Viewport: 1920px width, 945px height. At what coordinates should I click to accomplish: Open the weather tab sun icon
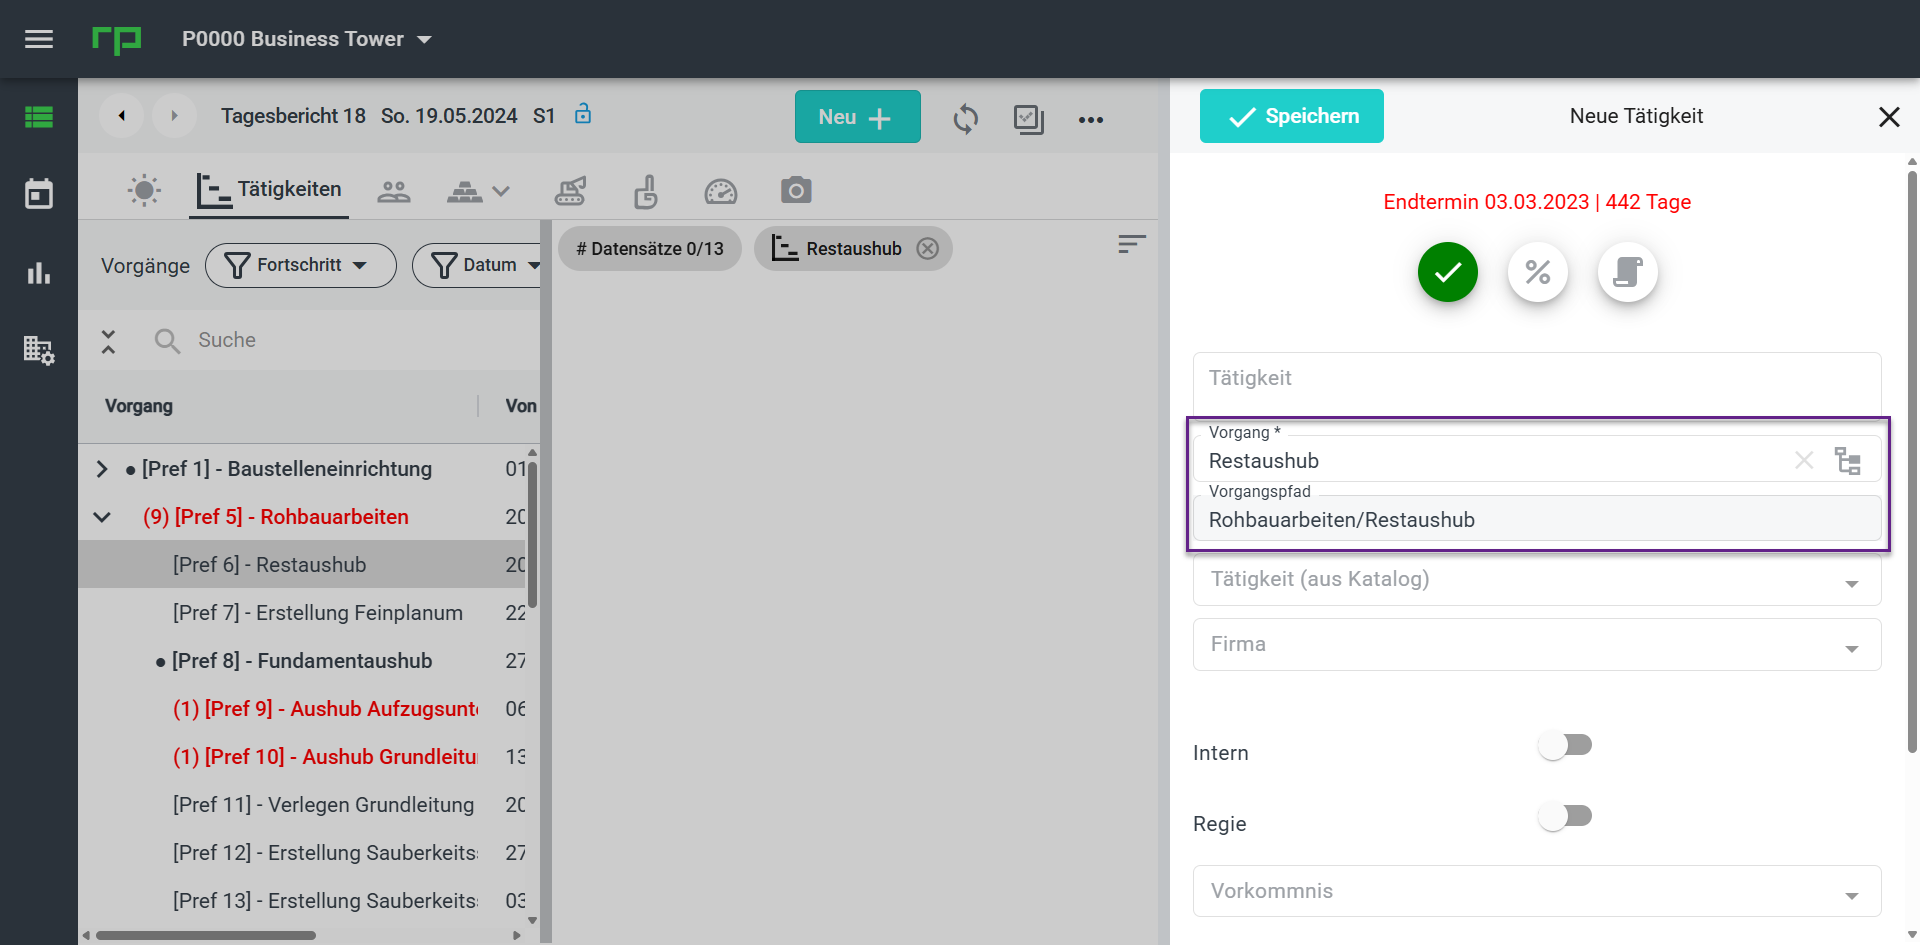[x=144, y=190]
